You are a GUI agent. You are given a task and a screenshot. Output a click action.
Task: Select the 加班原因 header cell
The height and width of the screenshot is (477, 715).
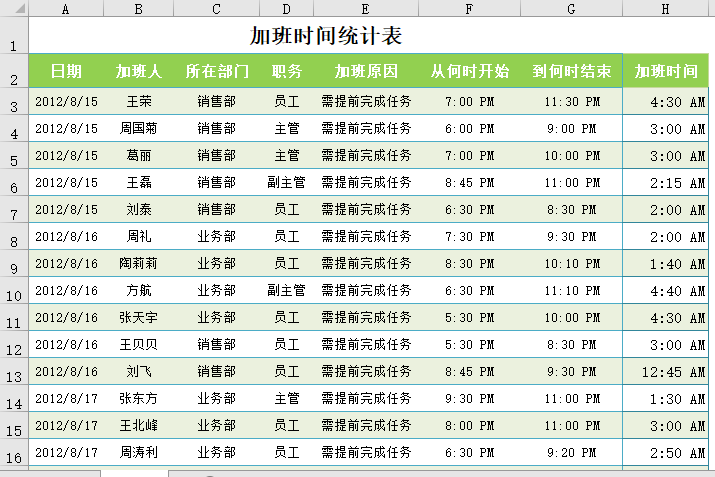(x=366, y=72)
